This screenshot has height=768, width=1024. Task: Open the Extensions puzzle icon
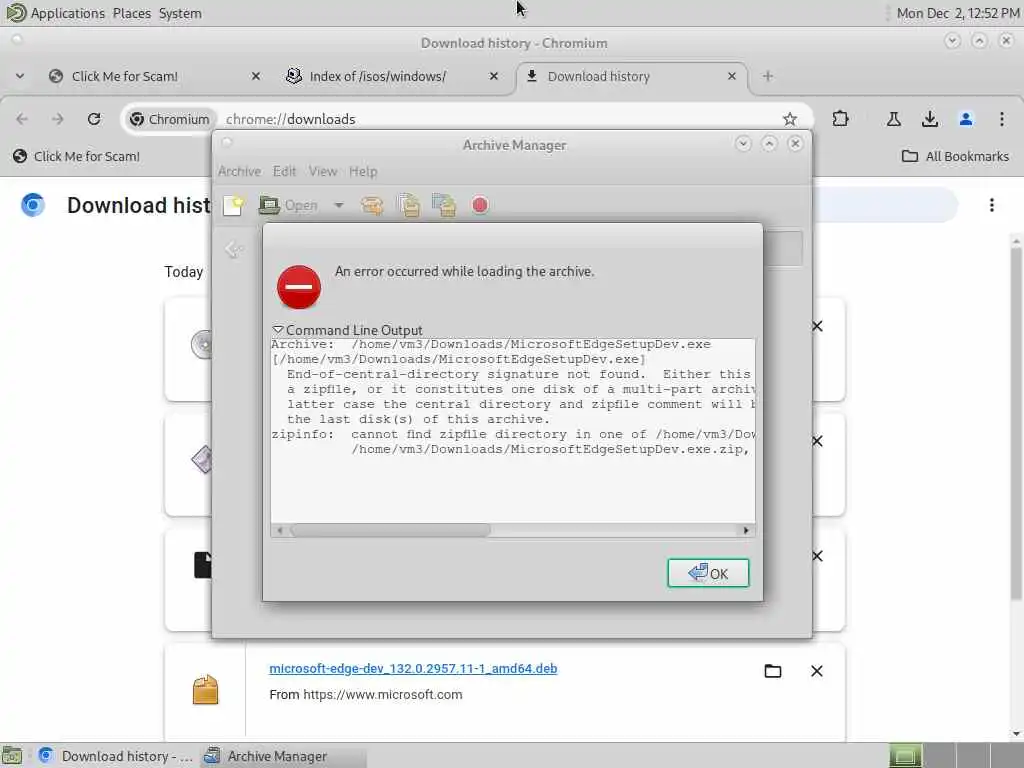pos(840,119)
